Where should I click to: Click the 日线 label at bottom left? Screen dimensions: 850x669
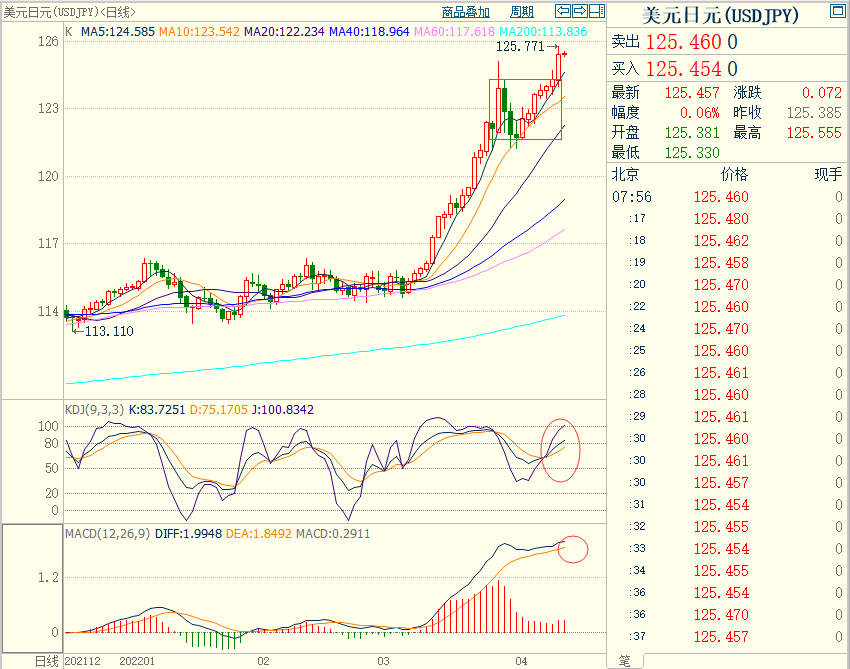(47, 661)
